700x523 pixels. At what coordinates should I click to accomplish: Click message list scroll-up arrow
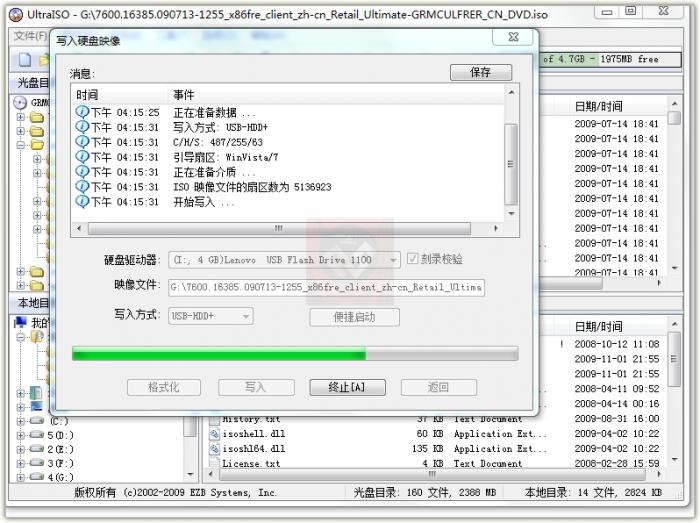[x=512, y=92]
